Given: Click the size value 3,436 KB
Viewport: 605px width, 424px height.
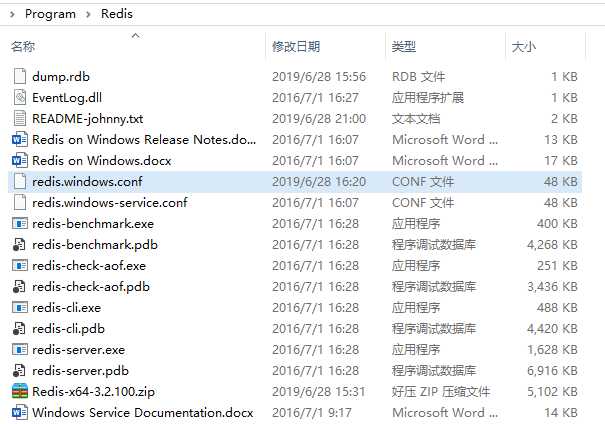Looking at the screenshot, I should [553, 287].
